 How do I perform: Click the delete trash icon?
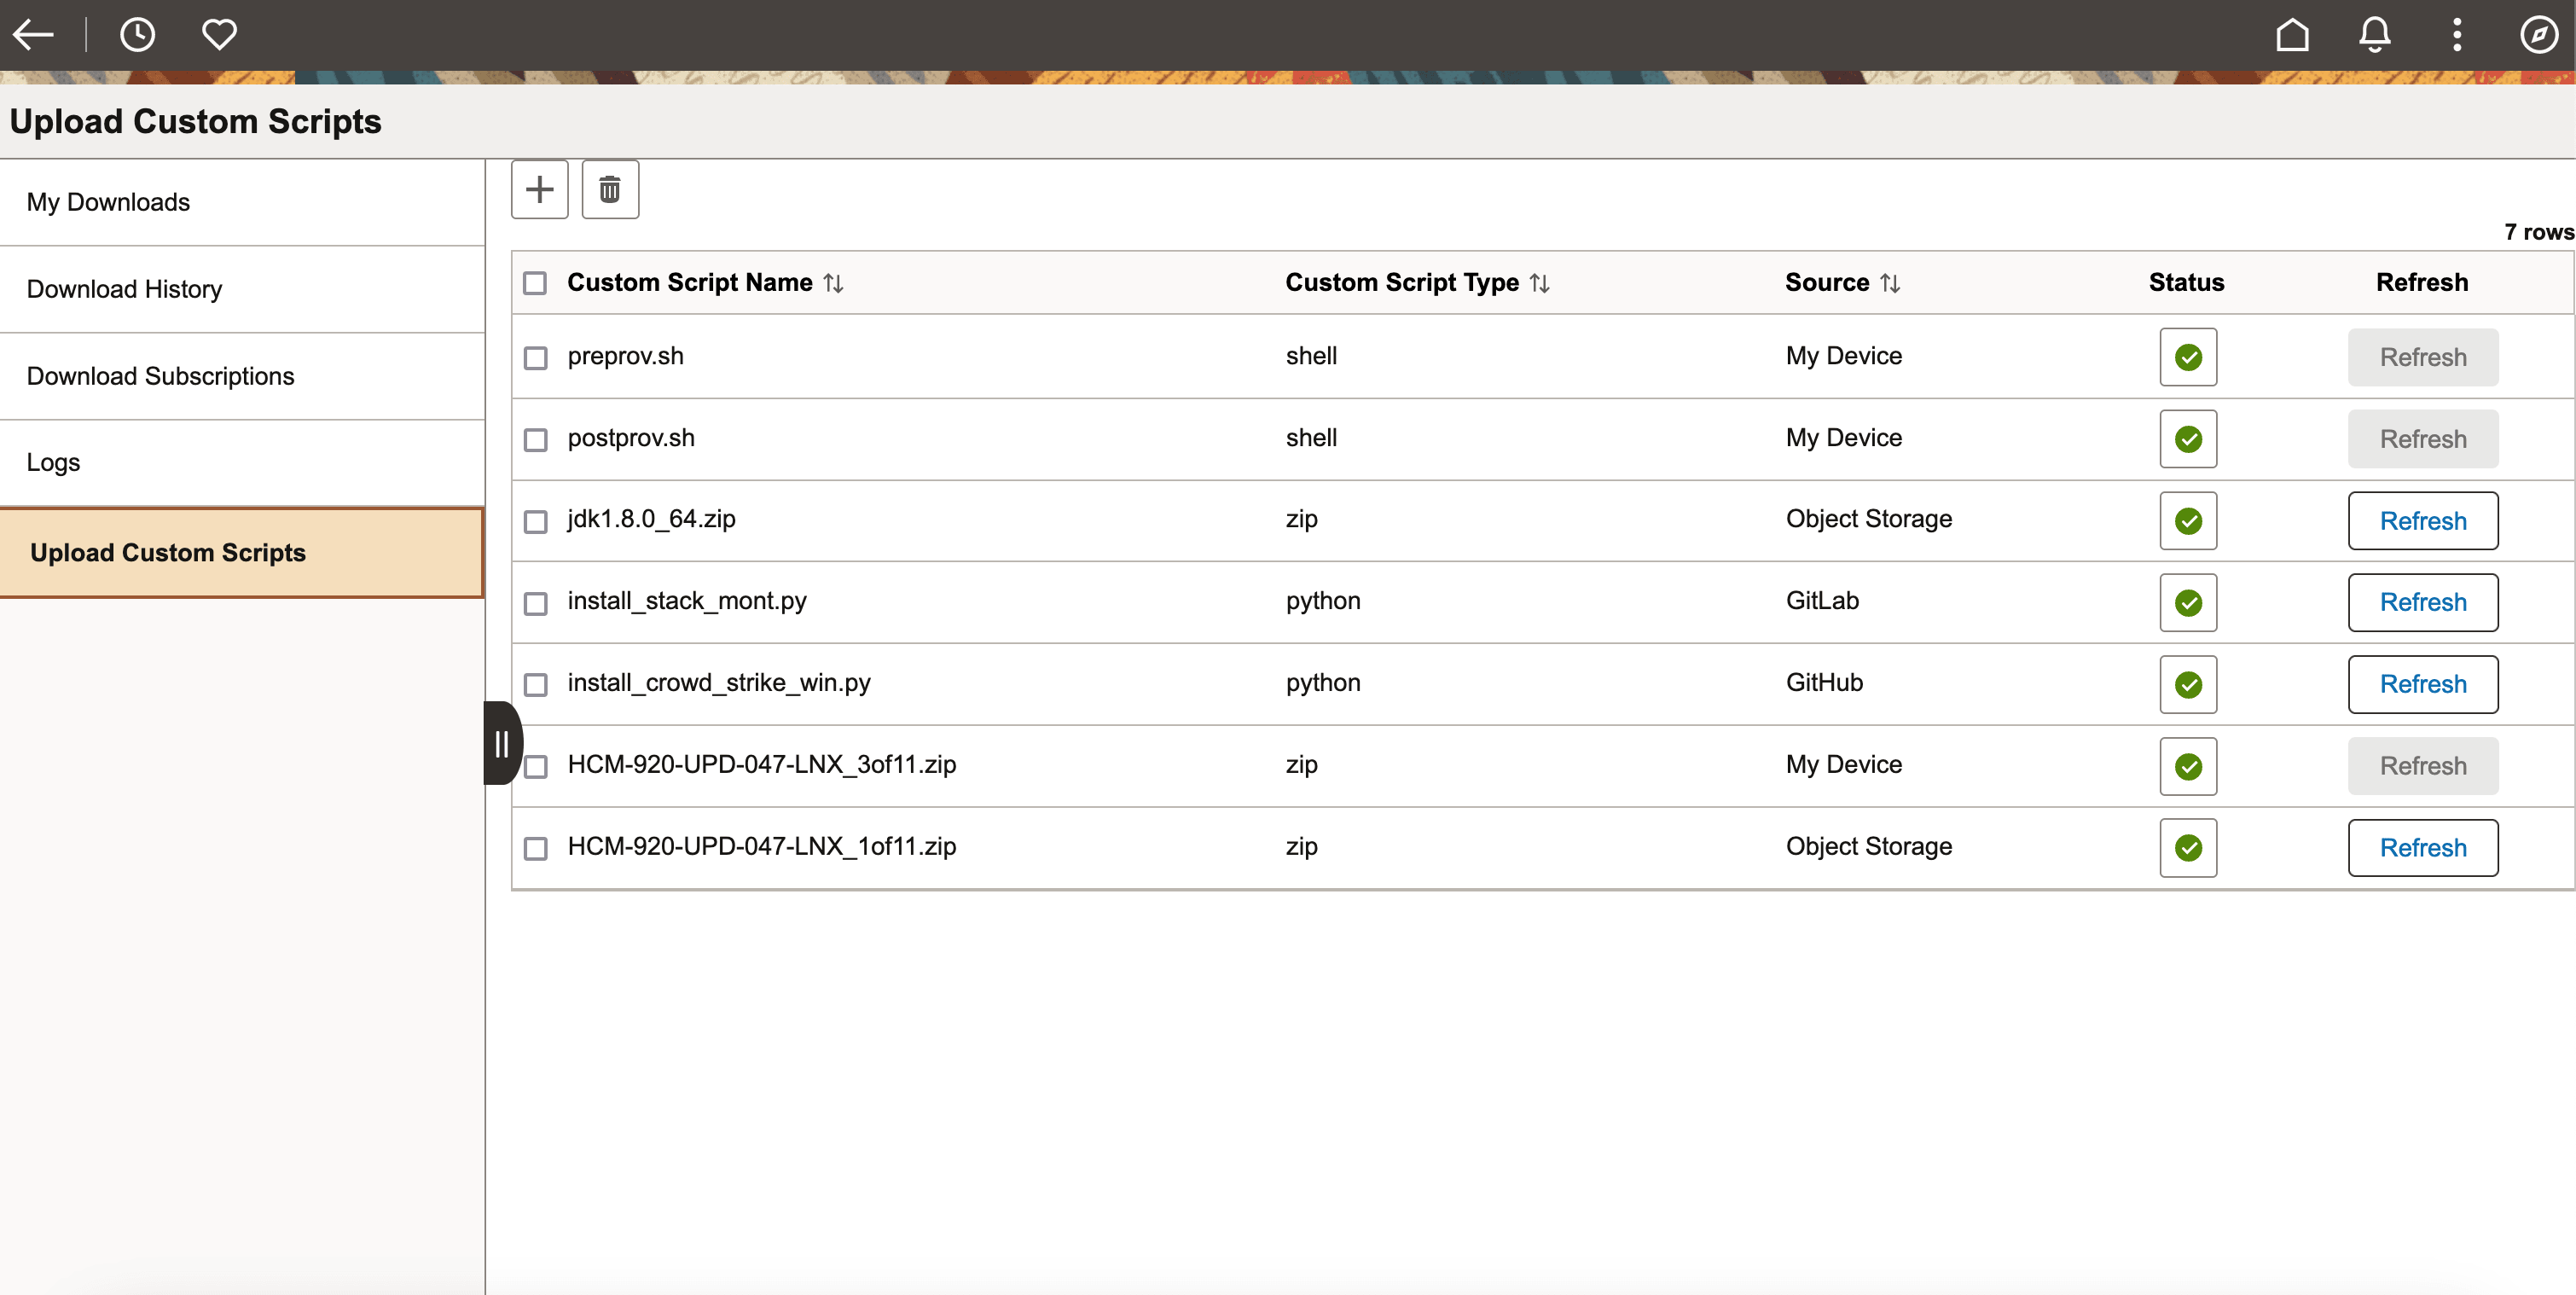tap(609, 189)
